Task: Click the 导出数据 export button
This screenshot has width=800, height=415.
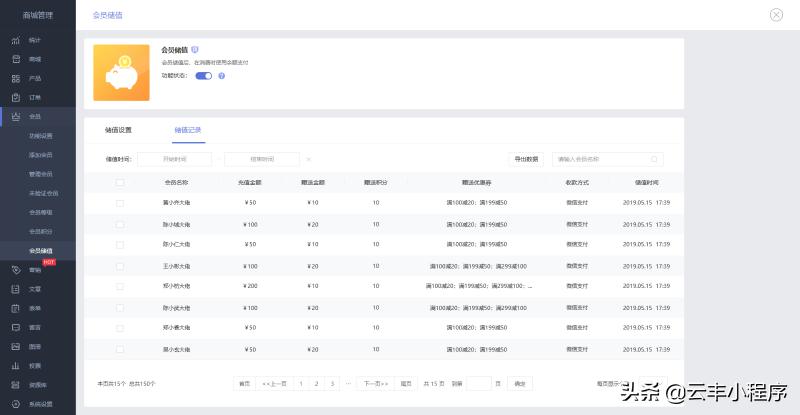Action: [x=526, y=159]
